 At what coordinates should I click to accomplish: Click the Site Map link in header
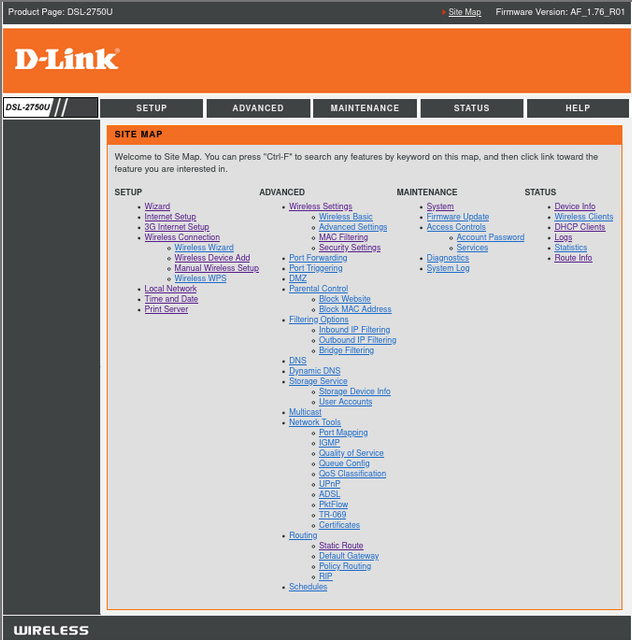(465, 12)
